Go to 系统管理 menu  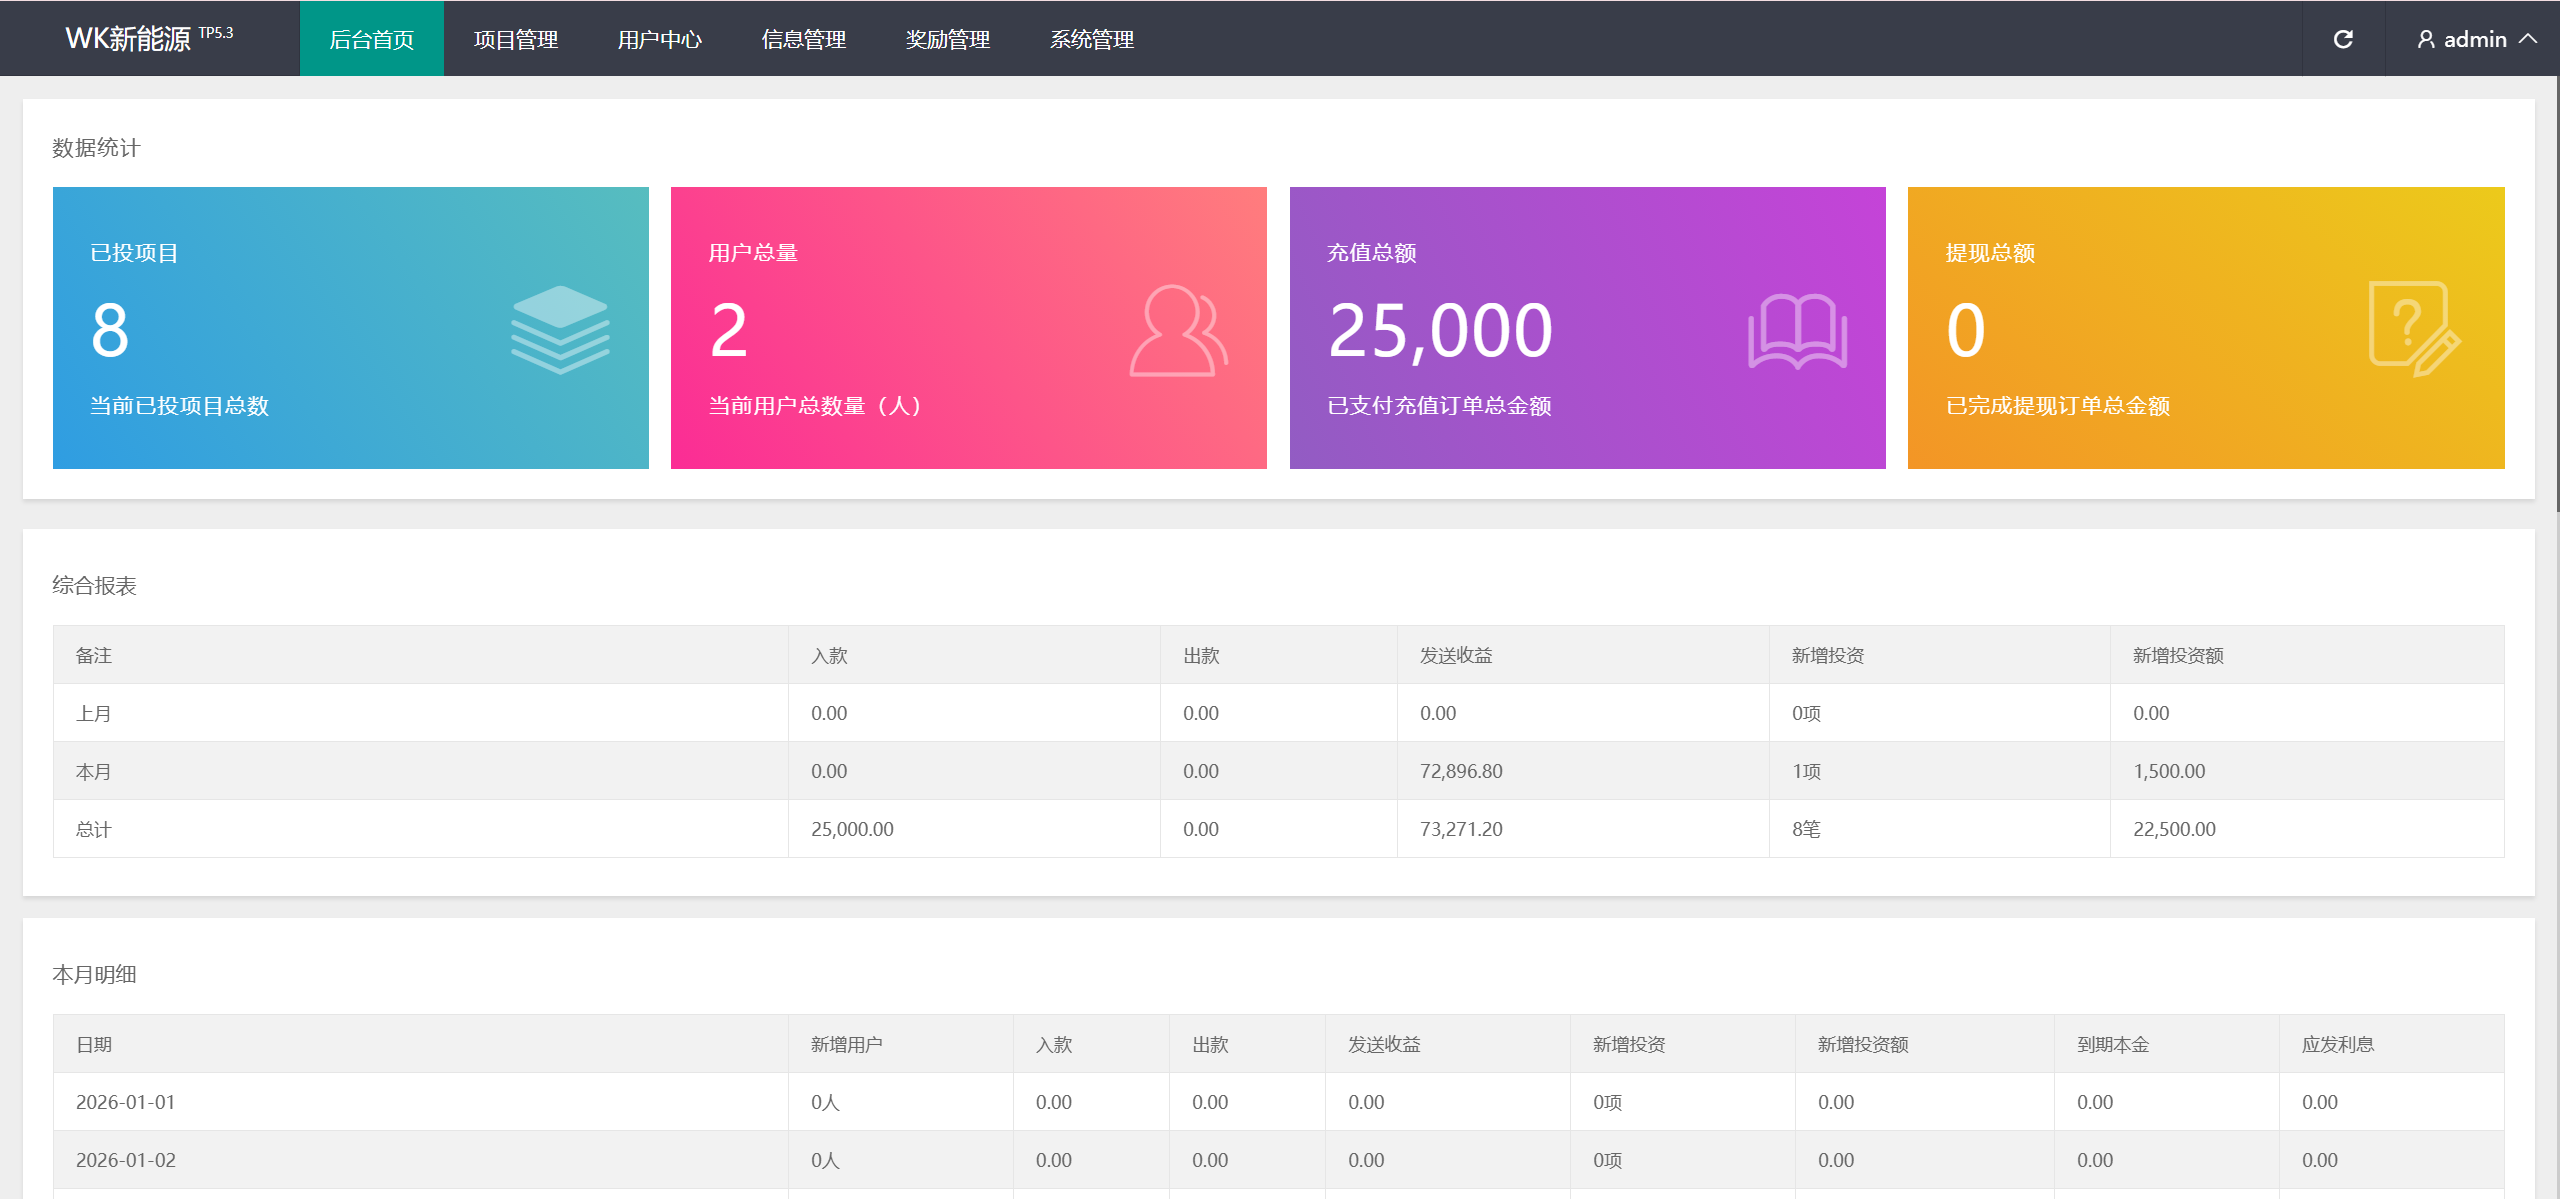pyautogui.click(x=1091, y=39)
